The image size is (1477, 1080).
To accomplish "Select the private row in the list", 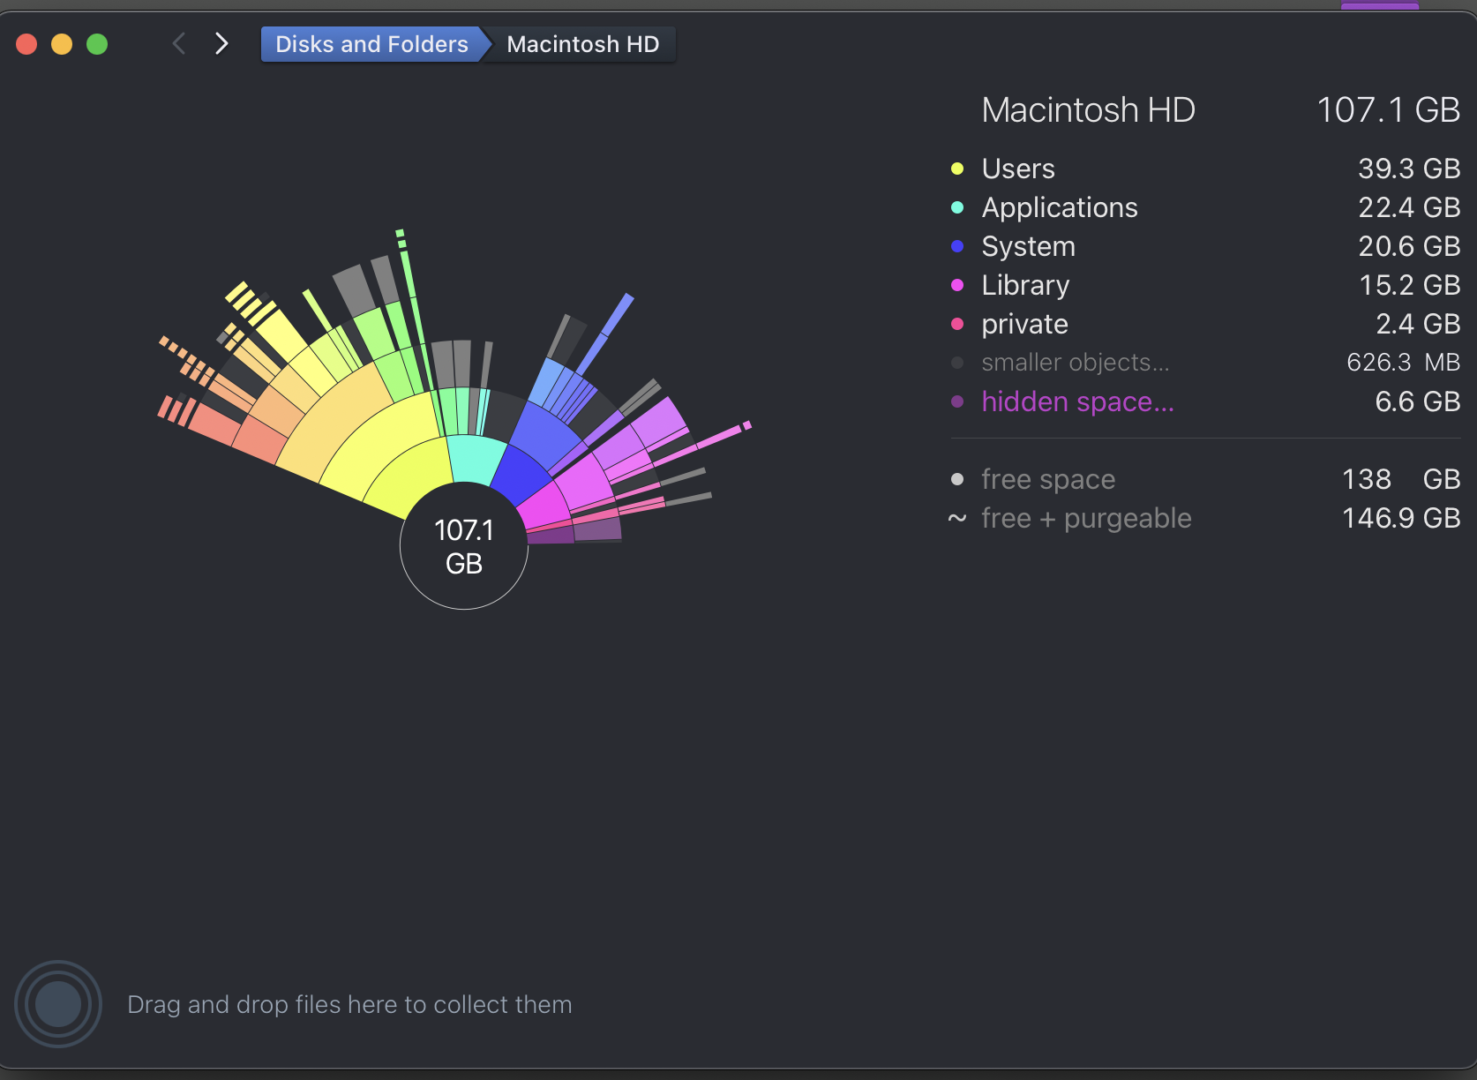I will point(1205,324).
